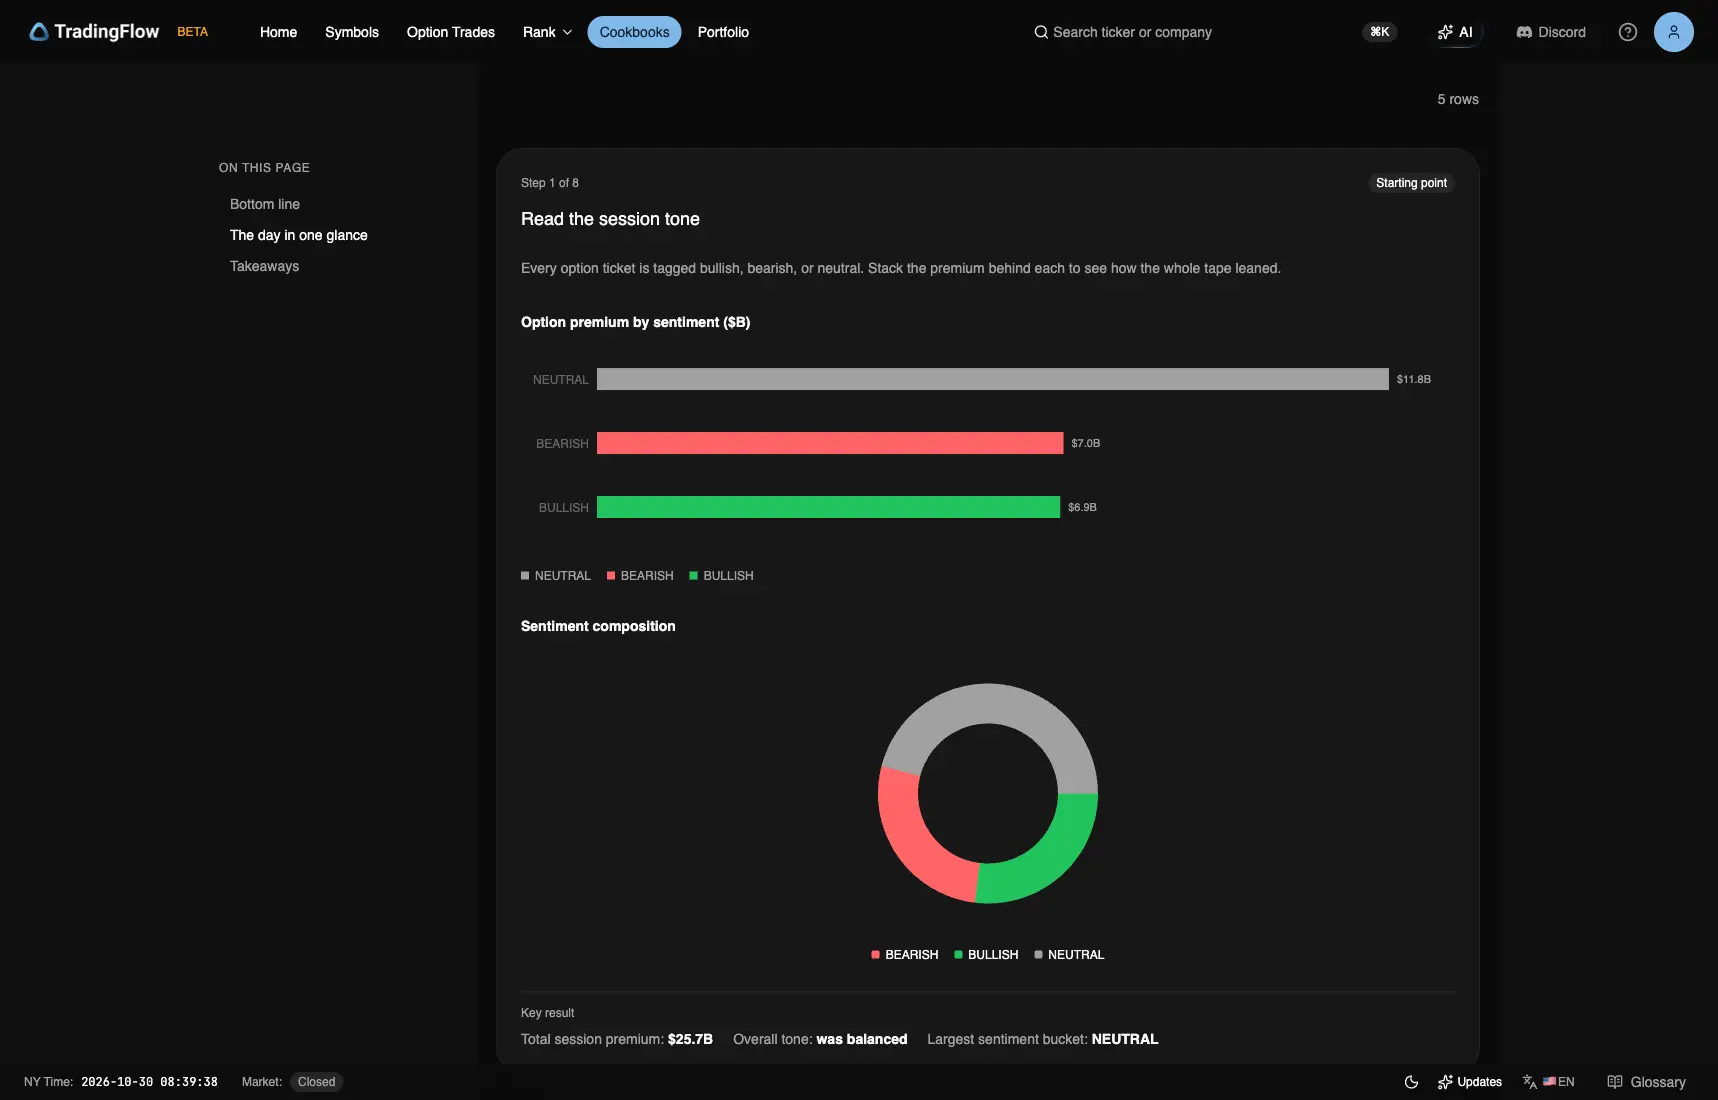
Task: Toggle NEUTRAL in the donut chart legend
Action: click(x=1069, y=955)
